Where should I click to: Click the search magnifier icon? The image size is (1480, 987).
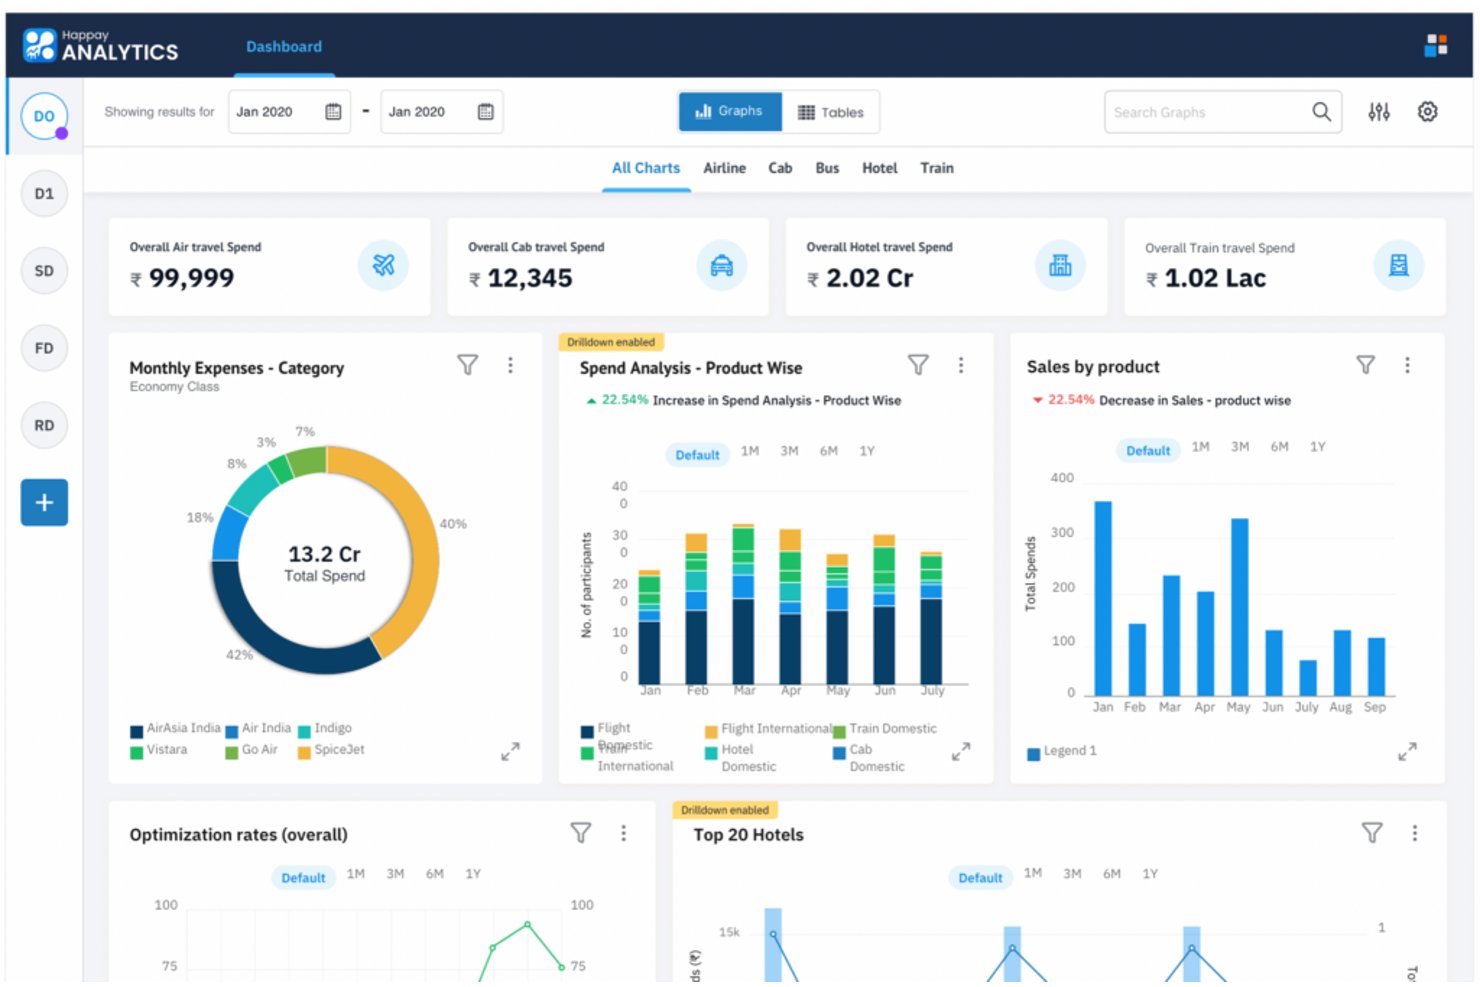point(1321,112)
